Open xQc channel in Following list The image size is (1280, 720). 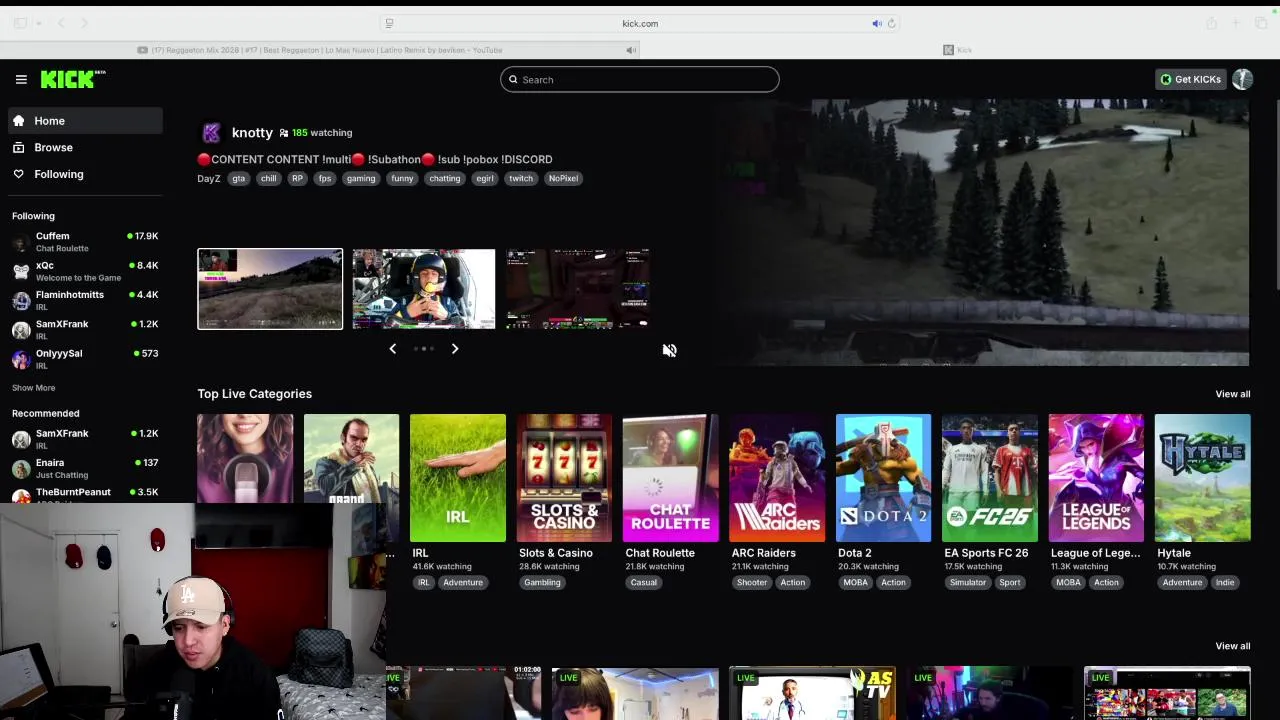pyautogui.click(x=85, y=271)
